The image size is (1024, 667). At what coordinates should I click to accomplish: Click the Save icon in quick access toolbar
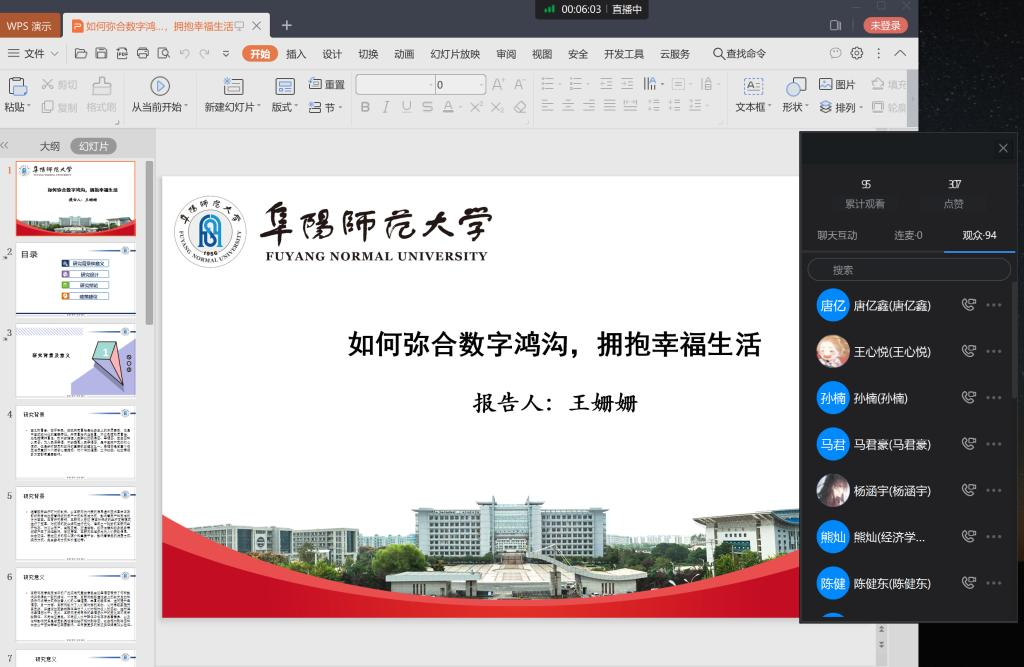99,54
